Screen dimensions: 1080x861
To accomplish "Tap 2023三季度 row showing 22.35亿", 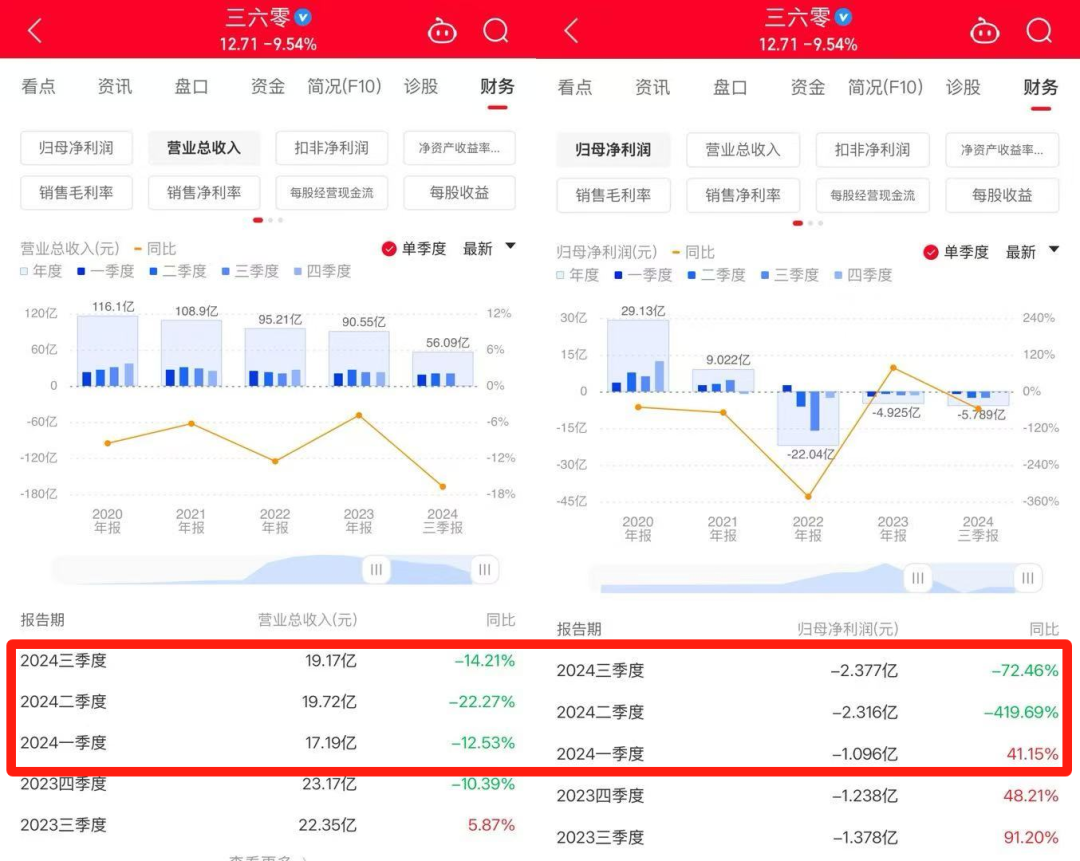I will (x=267, y=825).
